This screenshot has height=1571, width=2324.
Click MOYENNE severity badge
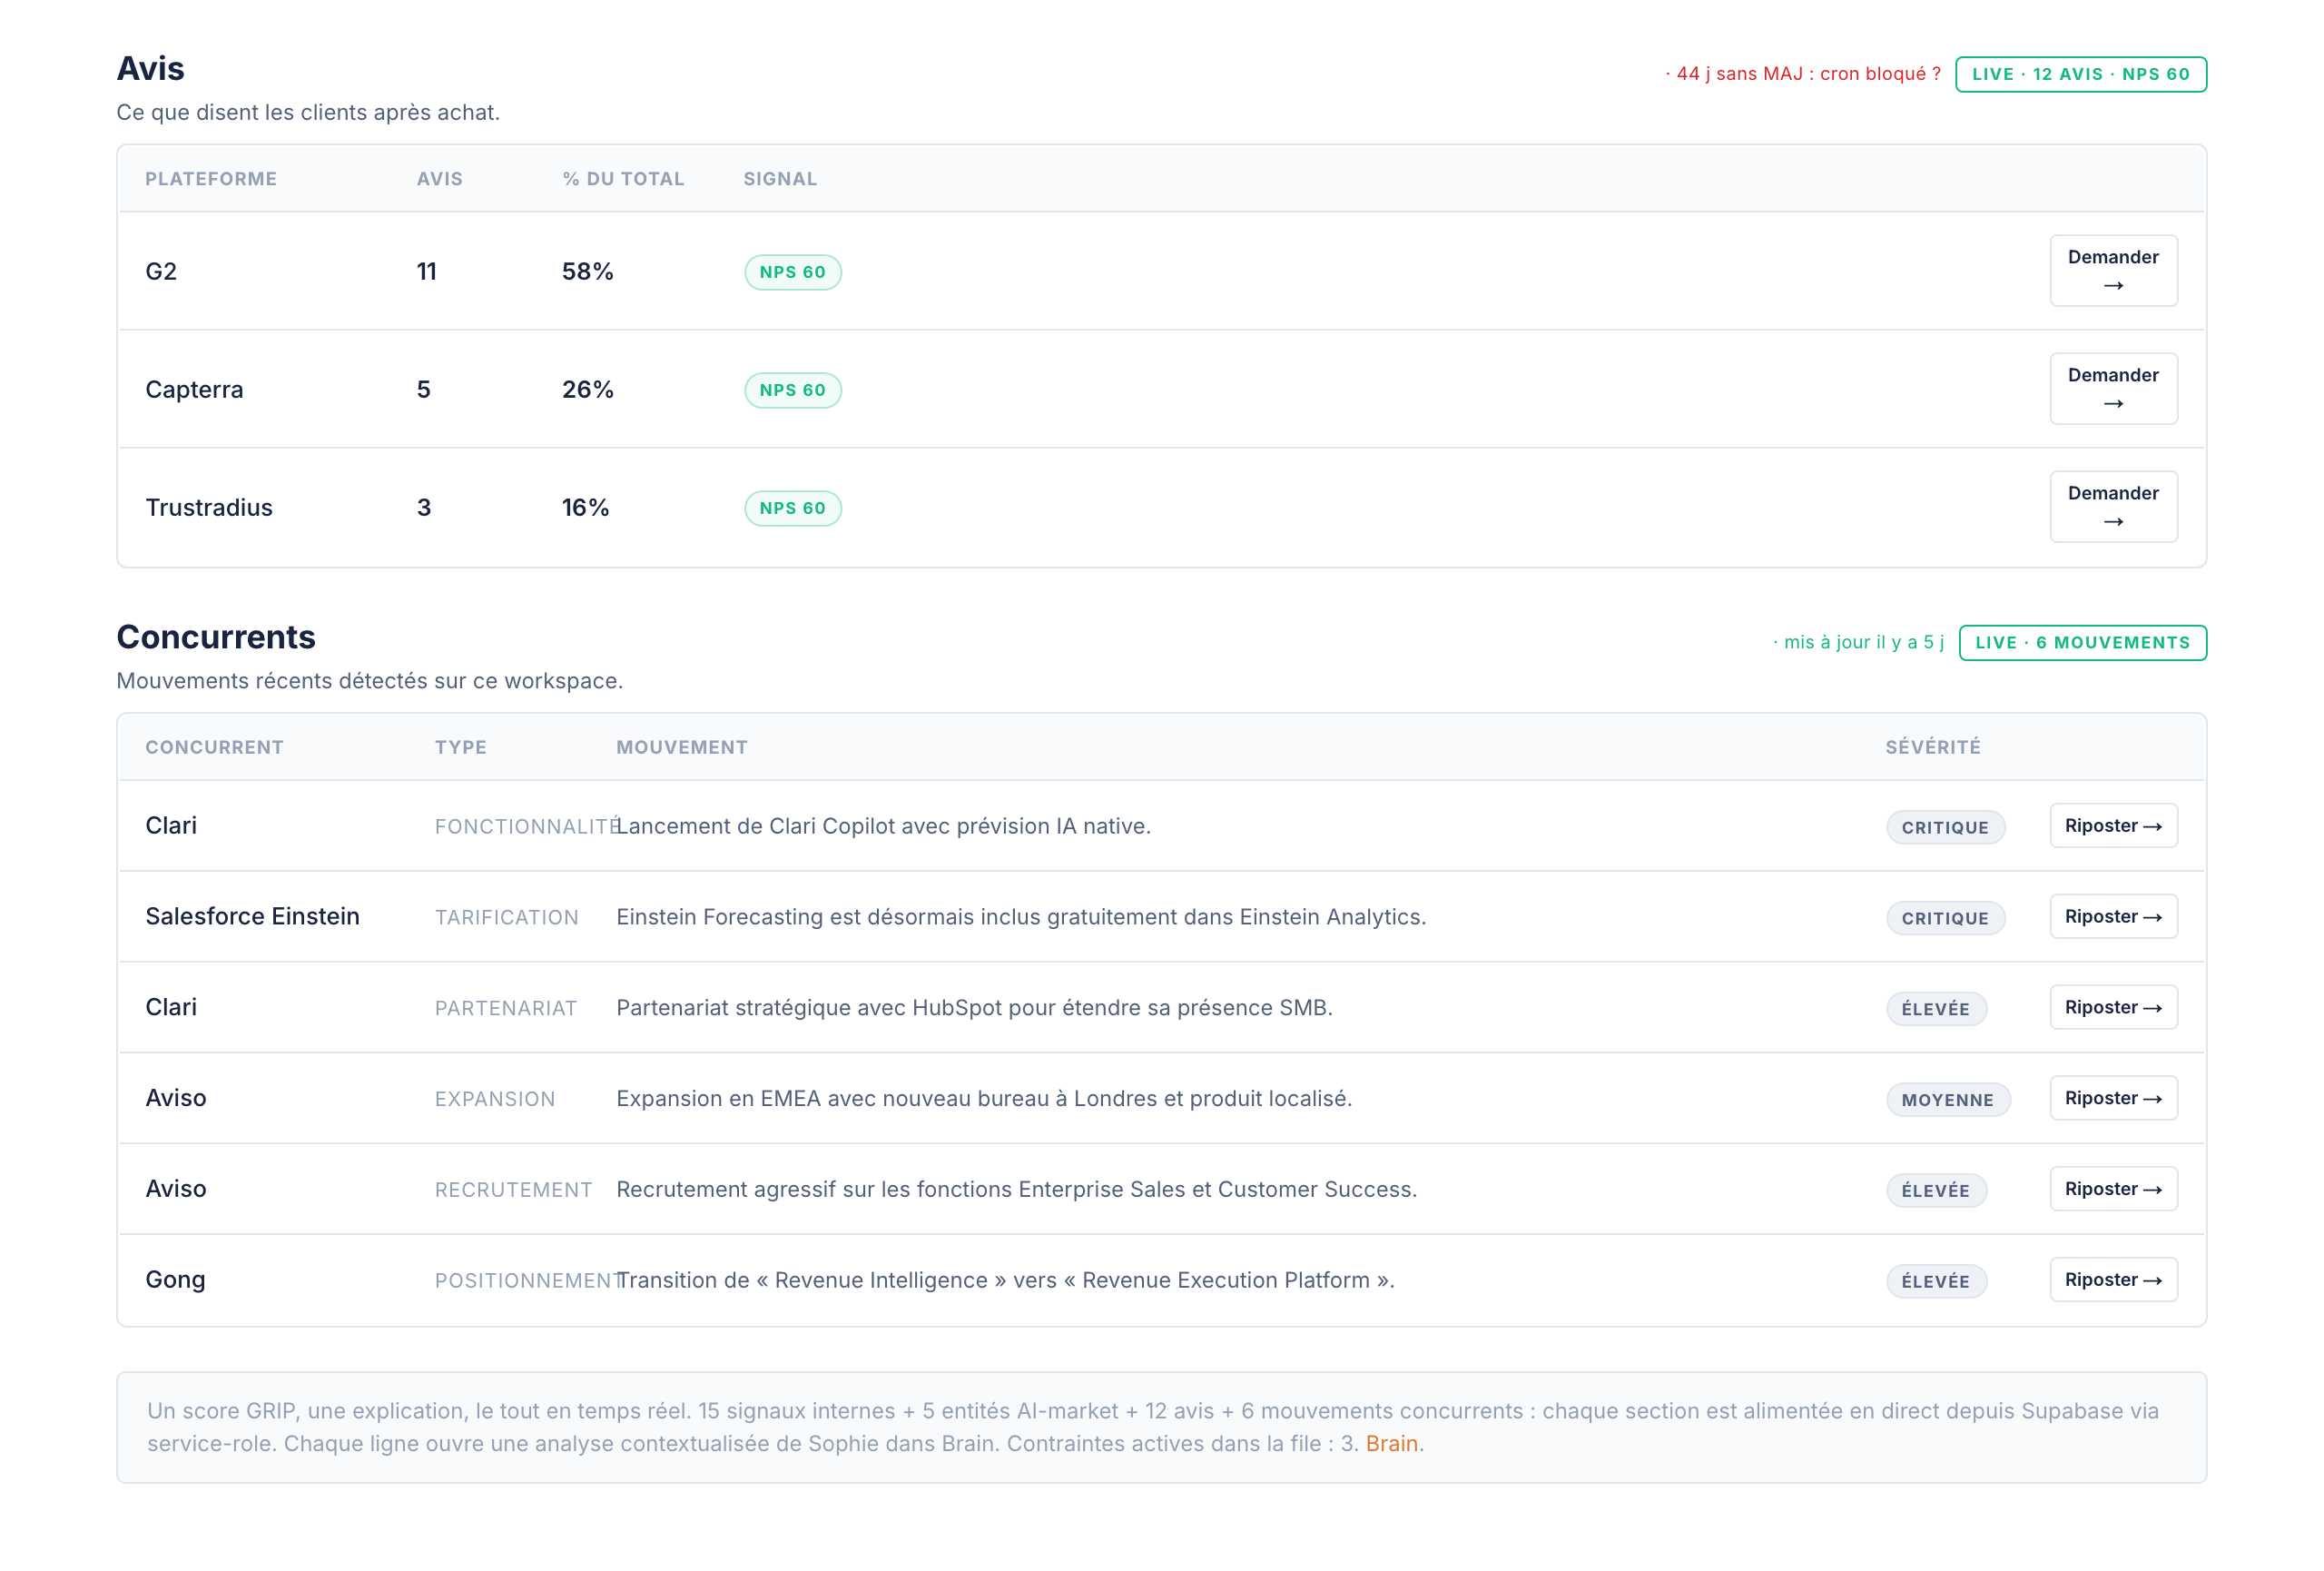(x=1947, y=1100)
